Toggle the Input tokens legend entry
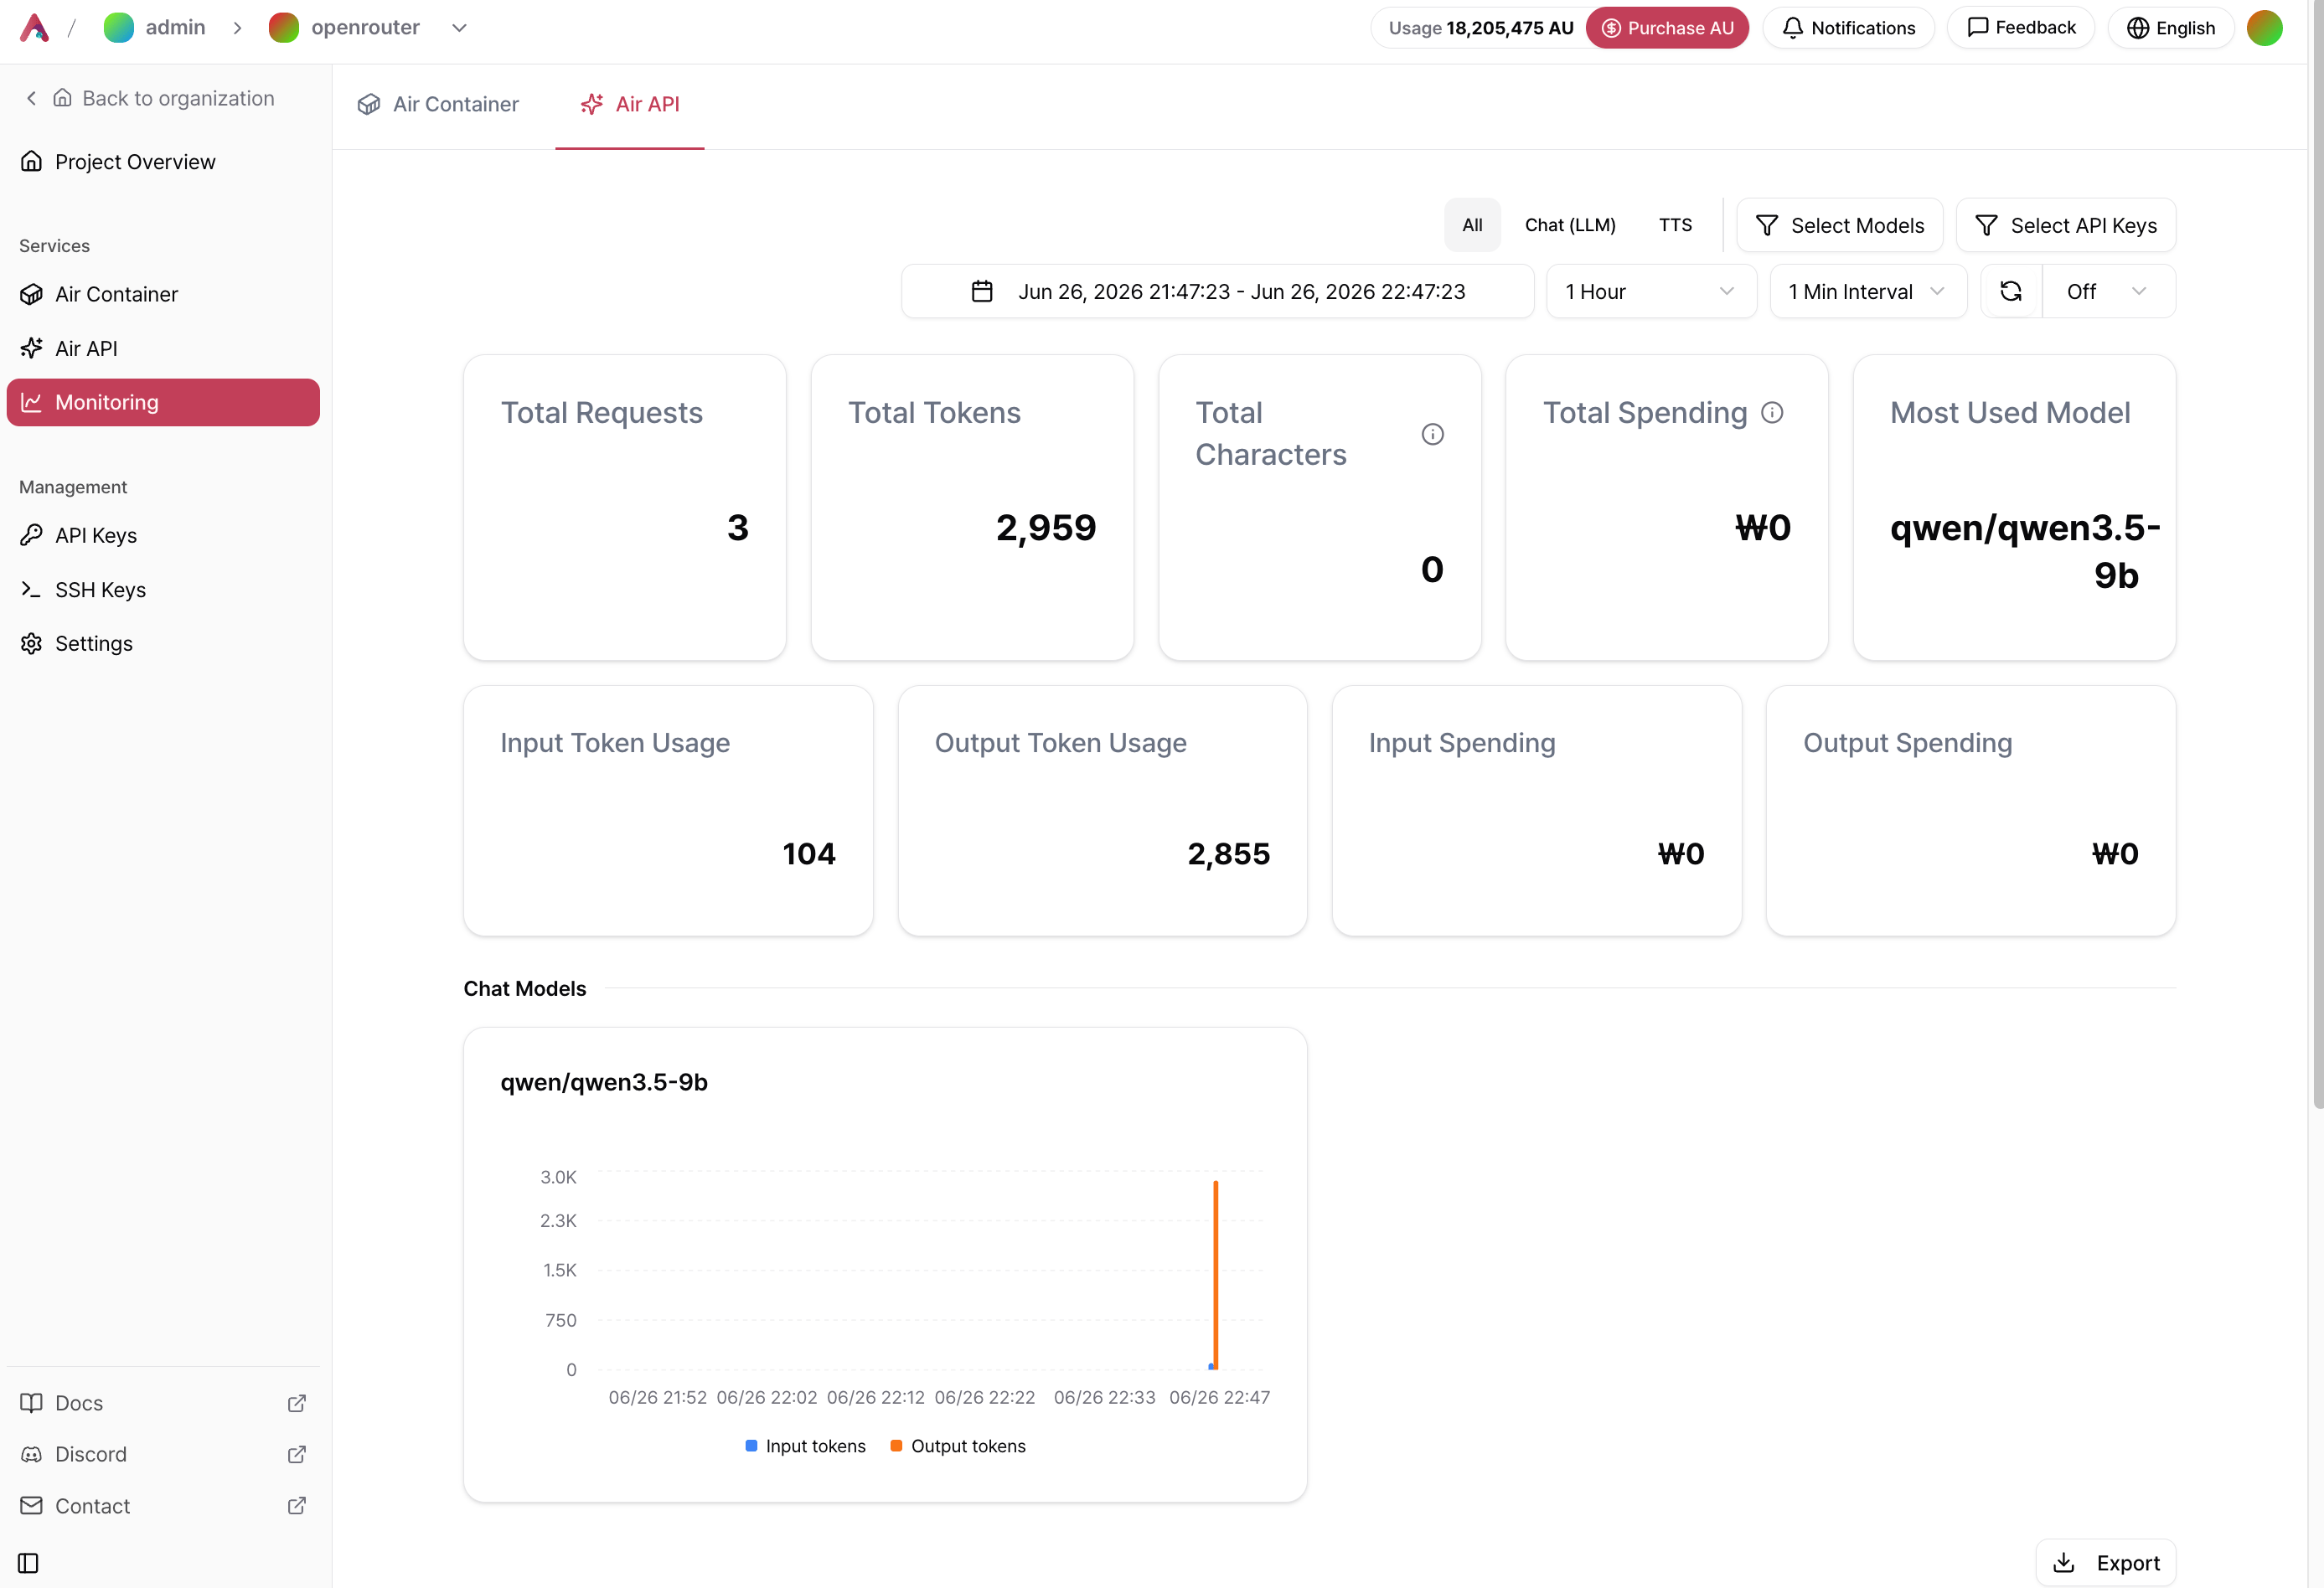The width and height of the screenshot is (2324, 1588). click(x=806, y=1446)
